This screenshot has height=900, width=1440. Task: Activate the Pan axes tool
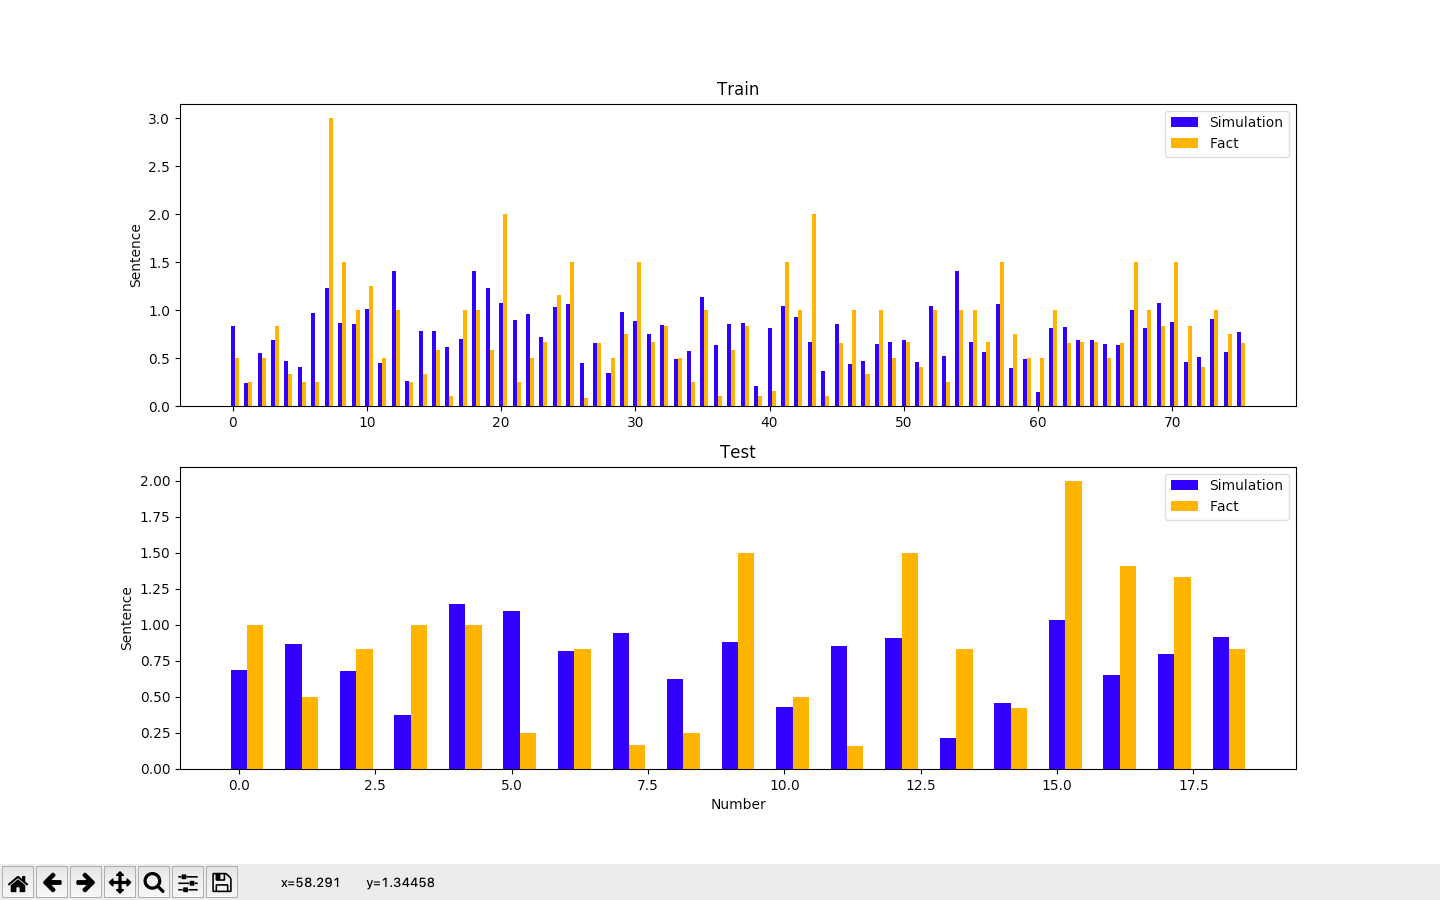point(120,882)
